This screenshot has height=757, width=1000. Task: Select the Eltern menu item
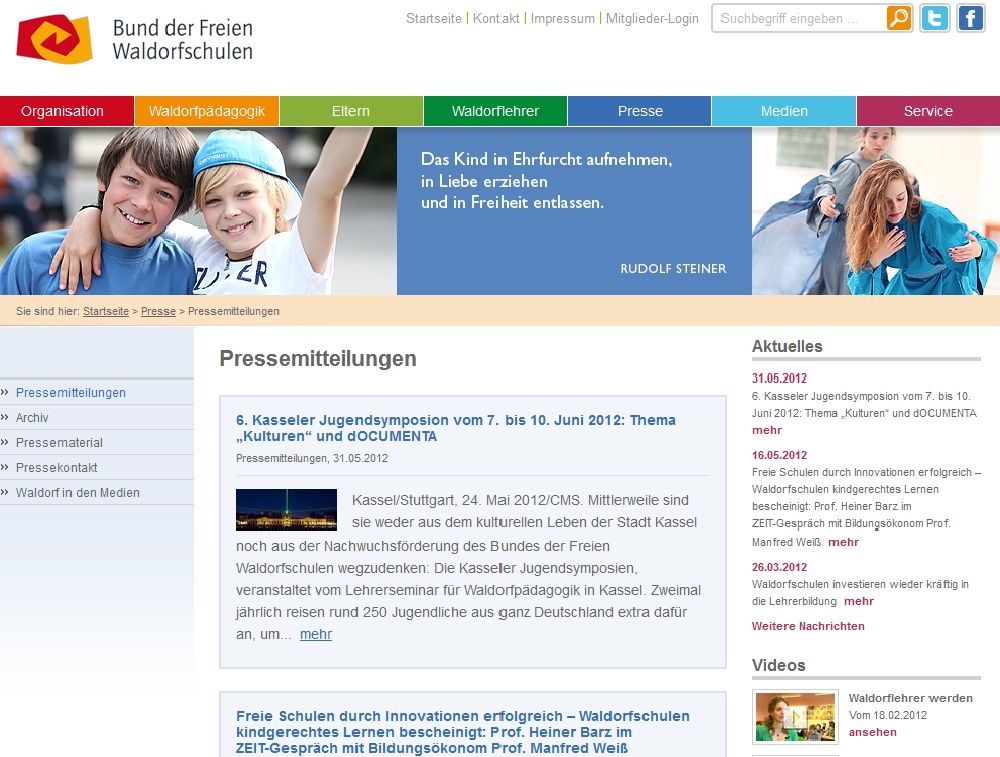(x=351, y=111)
